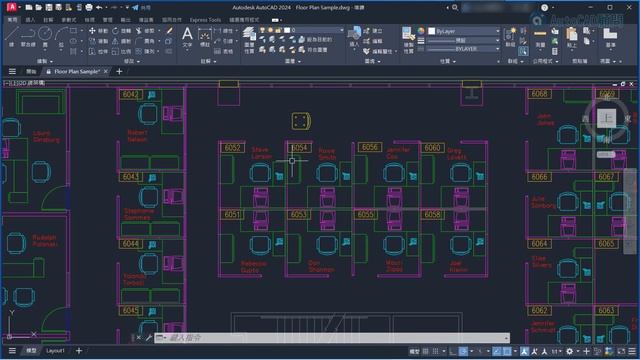The width and height of the screenshot is (640, 360).
Task: Toggle layer 0 lightbulb on/off
Action: point(262,30)
